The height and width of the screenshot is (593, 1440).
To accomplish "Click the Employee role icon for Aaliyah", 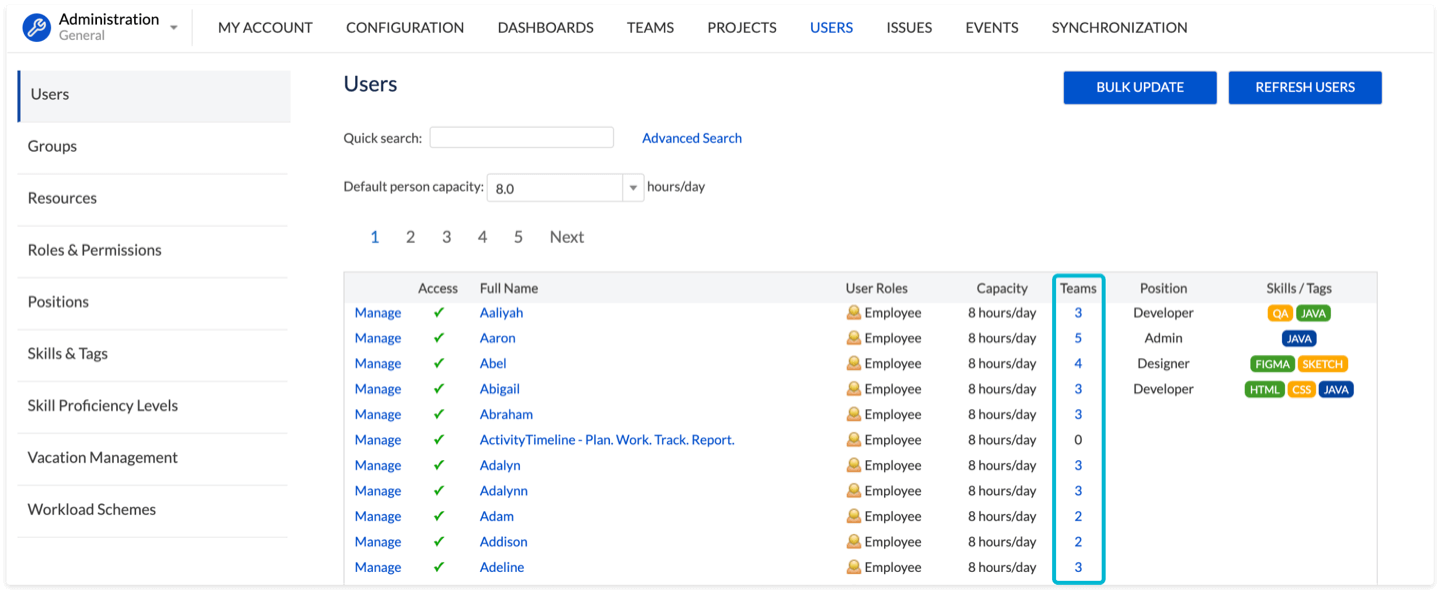I will pos(853,313).
